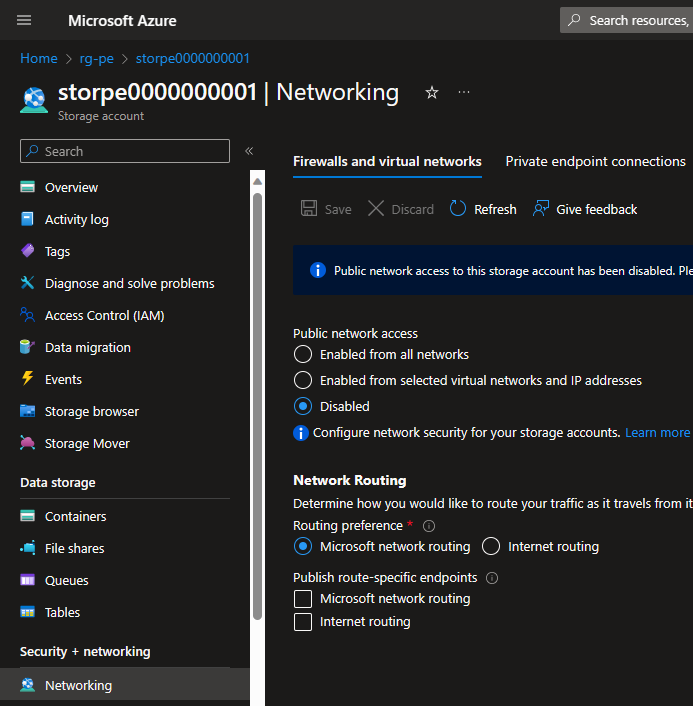This screenshot has width=693, height=706.
Task: Go to Home breadcrumb link
Action: click(x=39, y=58)
